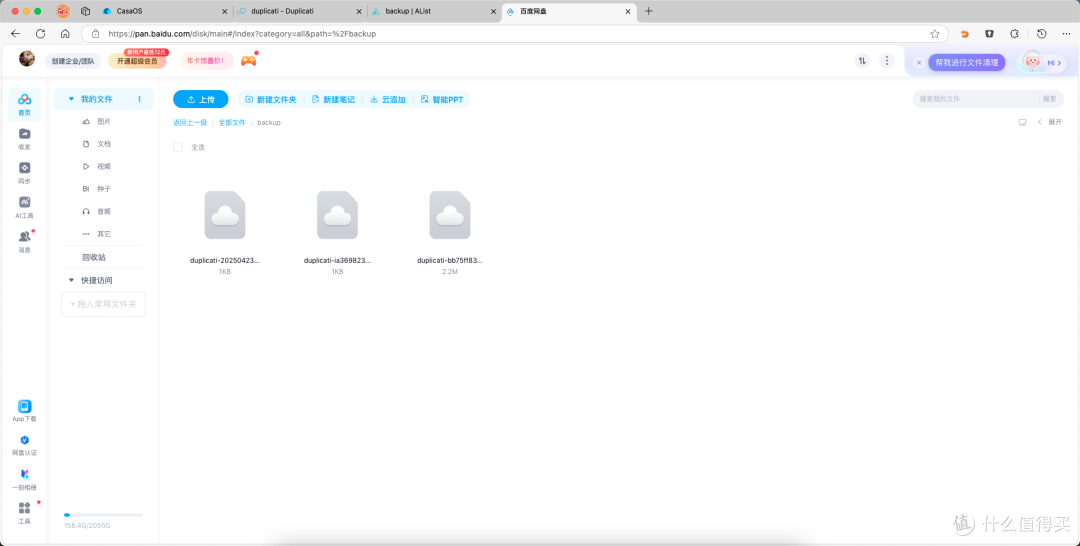Switch the file view mode icon
The height and width of the screenshot is (546, 1080).
(x=1022, y=122)
